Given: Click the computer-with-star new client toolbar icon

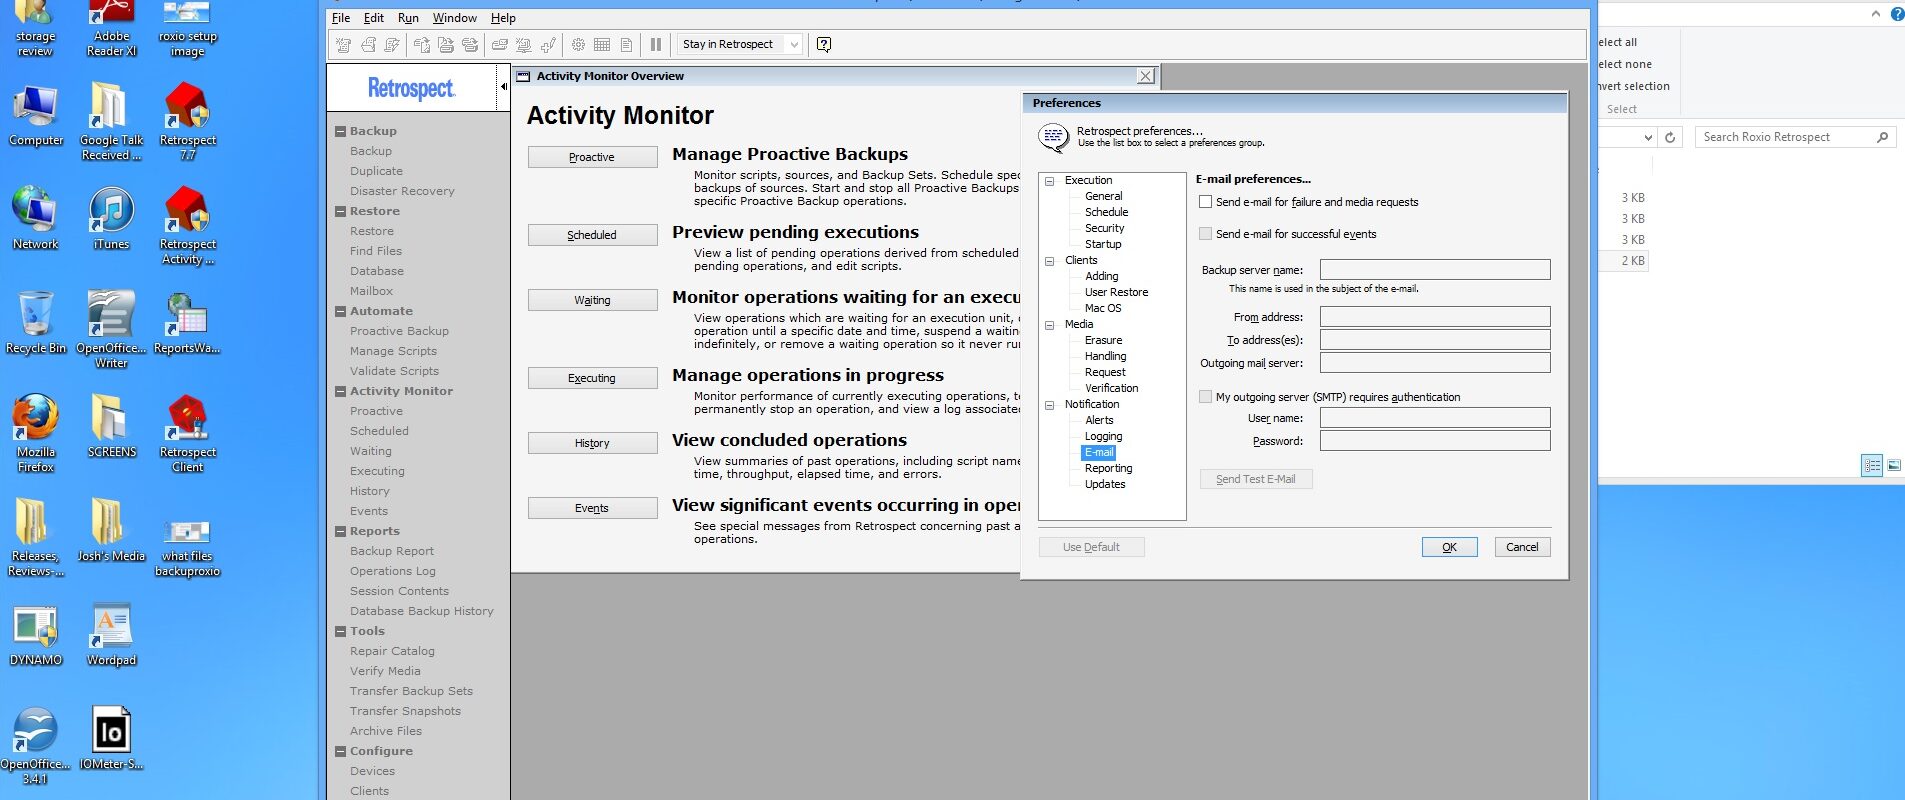Looking at the screenshot, I should pos(523,44).
